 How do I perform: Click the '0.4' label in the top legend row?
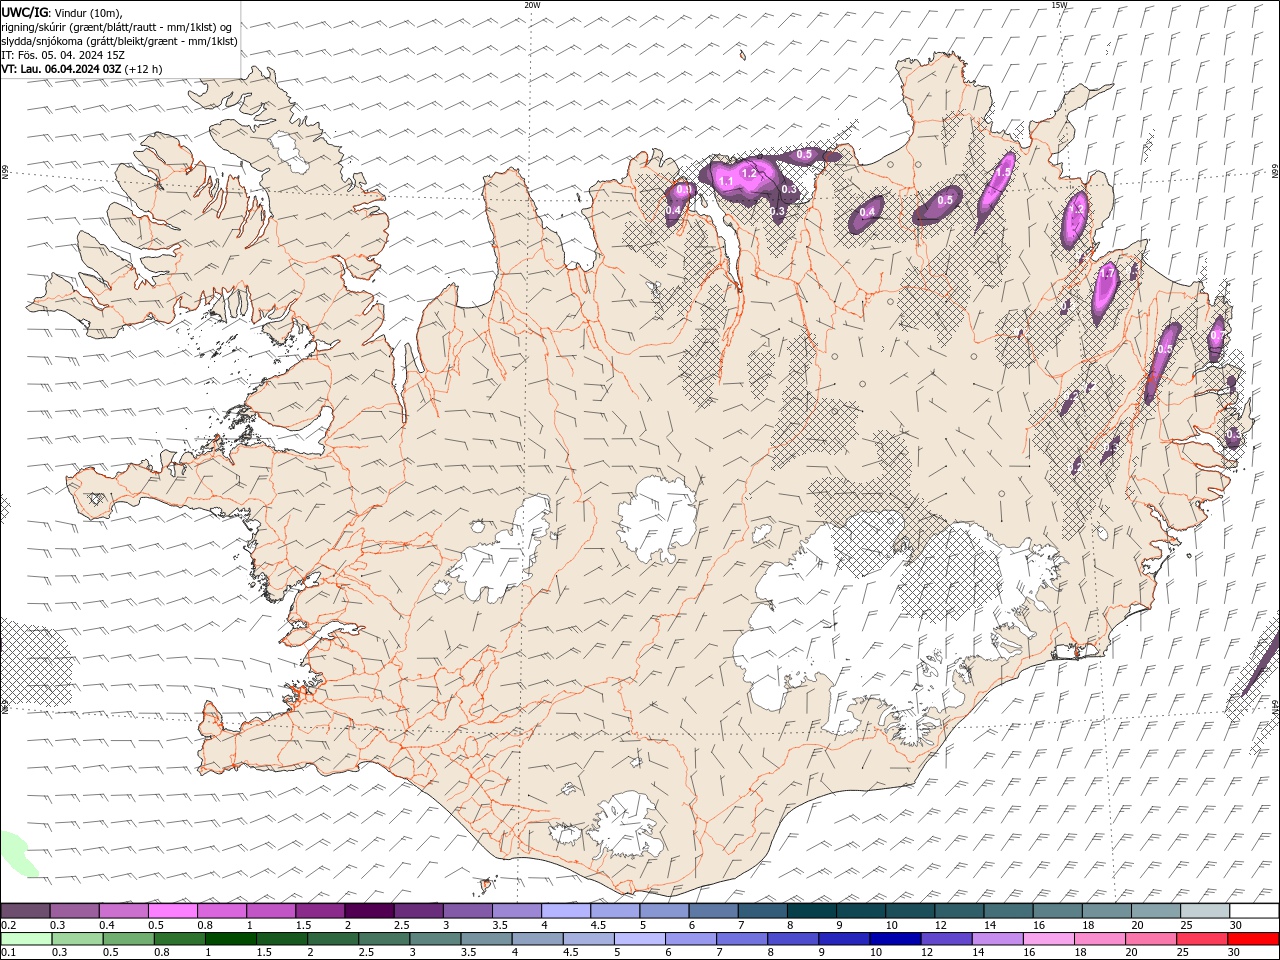(106, 925)
